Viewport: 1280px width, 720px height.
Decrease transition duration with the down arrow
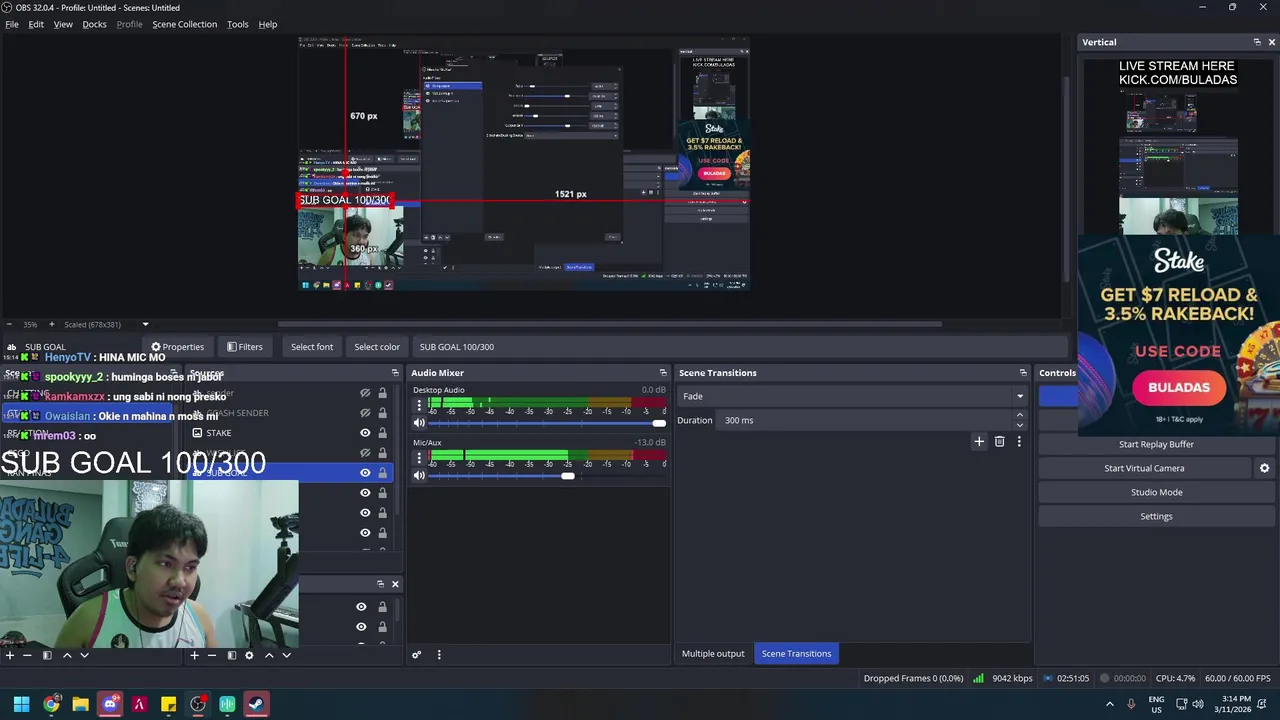click(1019, 425)
